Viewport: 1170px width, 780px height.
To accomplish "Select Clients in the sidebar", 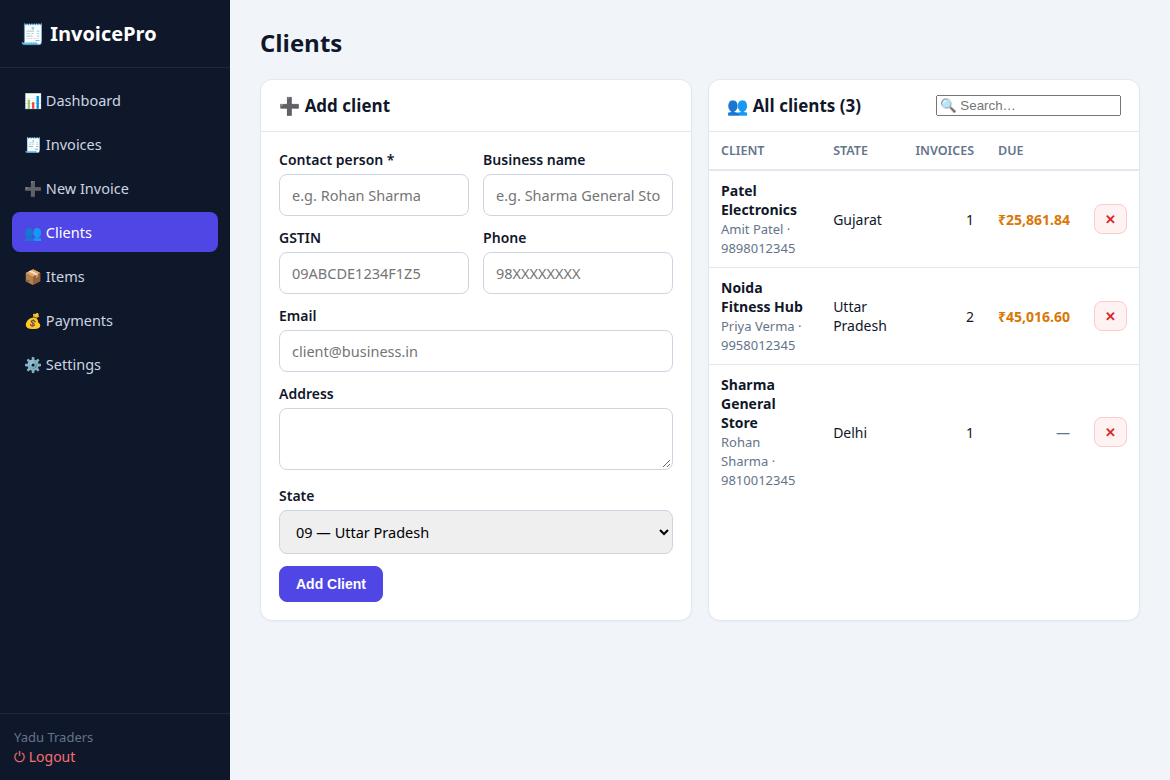I will 115,232.
